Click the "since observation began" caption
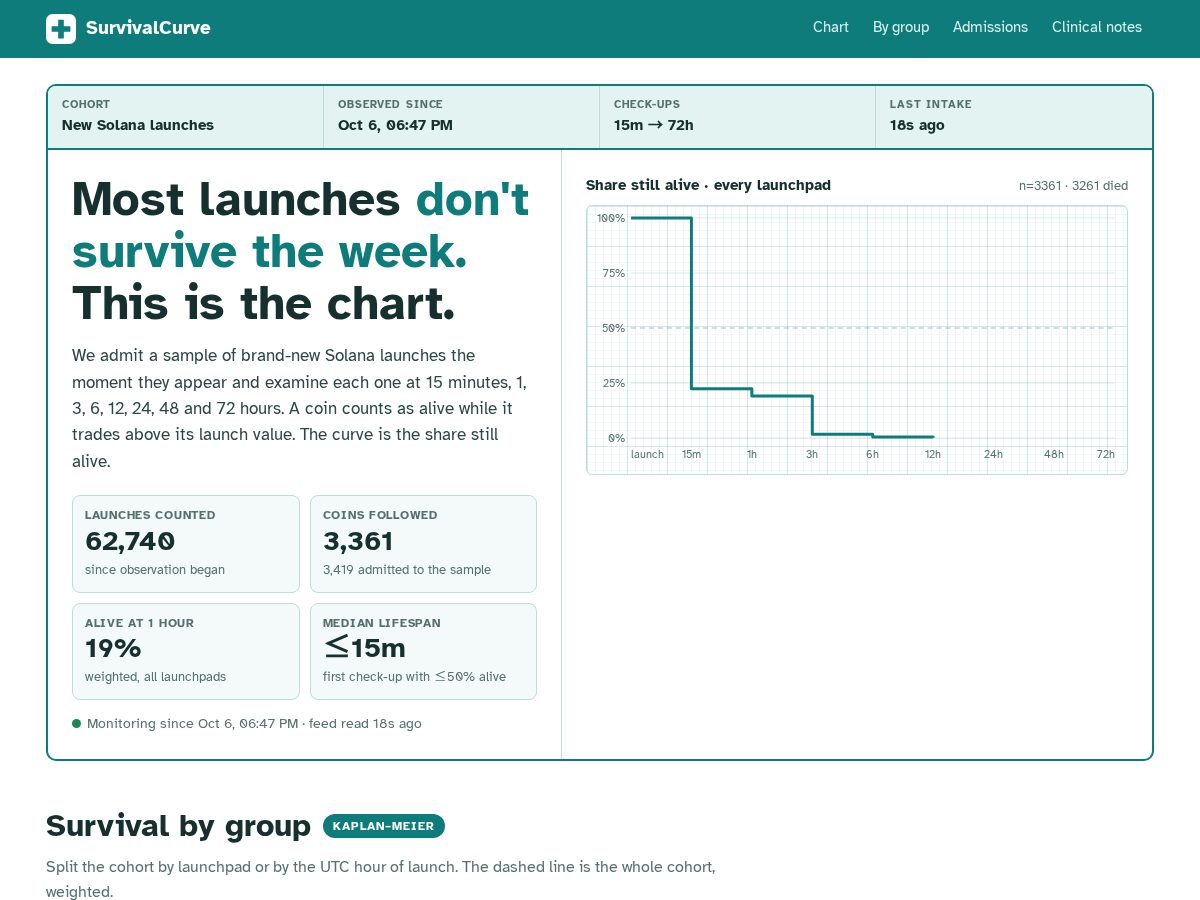Viewport: 1200px width, 900px height. pos(155,570)
